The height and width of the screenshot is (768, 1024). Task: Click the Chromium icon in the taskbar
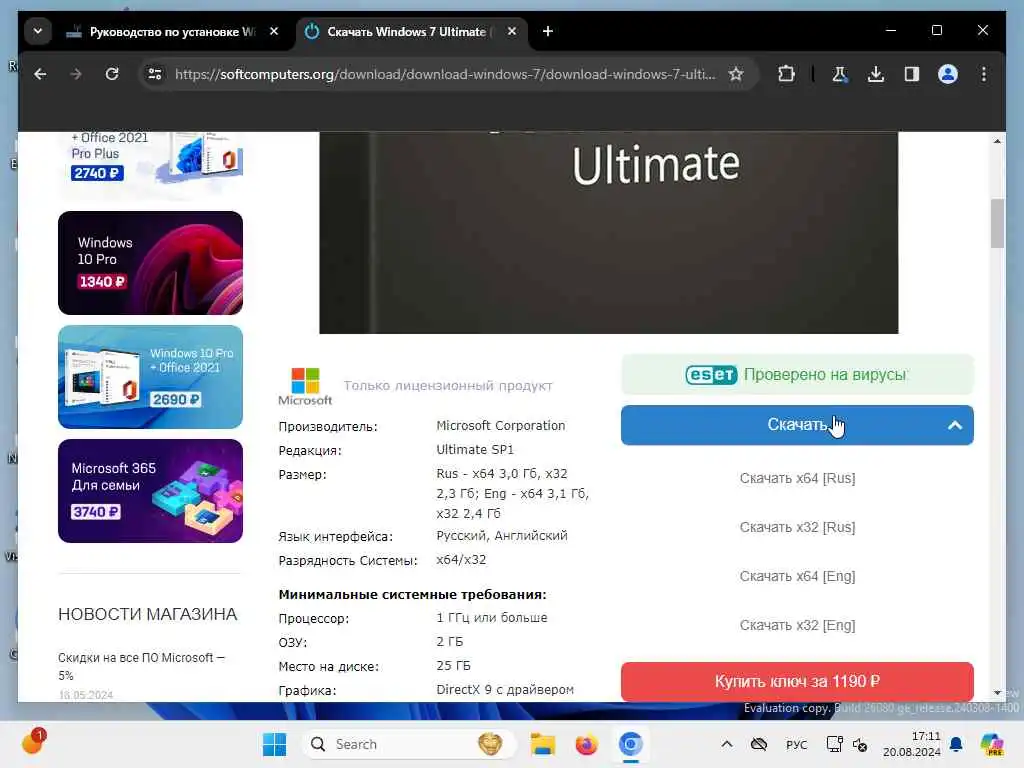[x=631, y=744]
